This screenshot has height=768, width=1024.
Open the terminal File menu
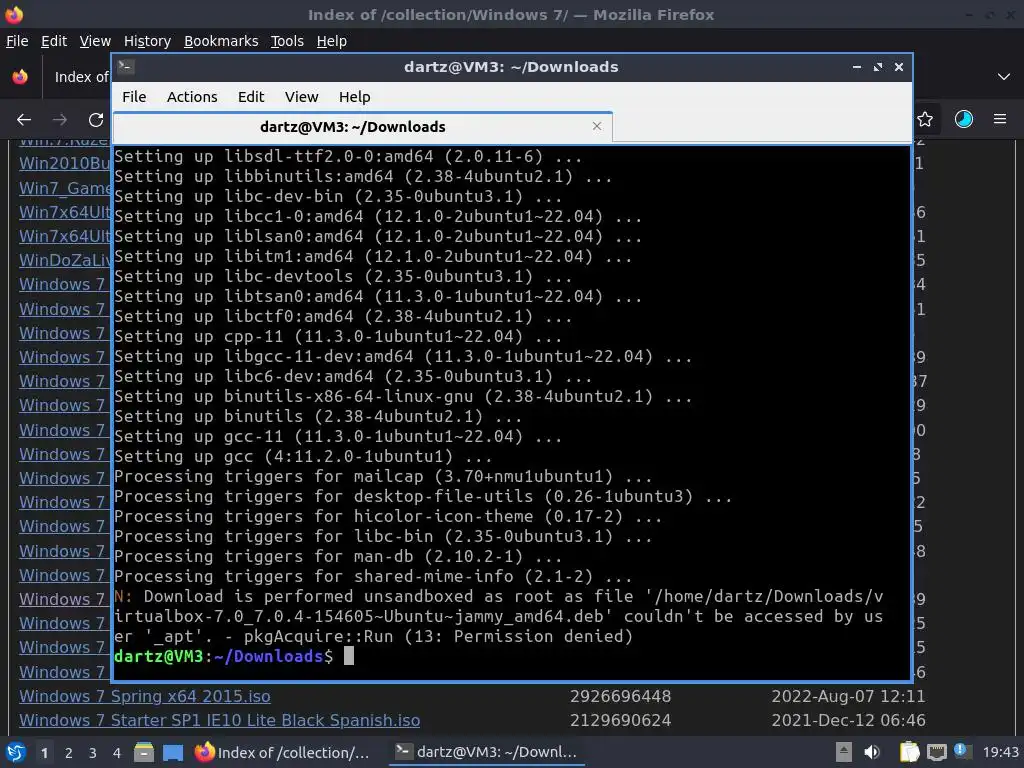click(134, 97)
